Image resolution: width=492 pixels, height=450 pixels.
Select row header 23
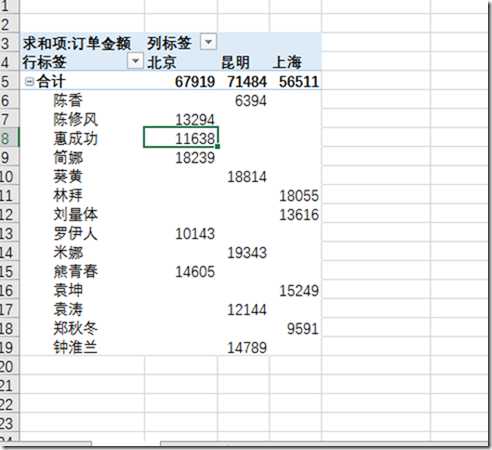pos(9,423)
